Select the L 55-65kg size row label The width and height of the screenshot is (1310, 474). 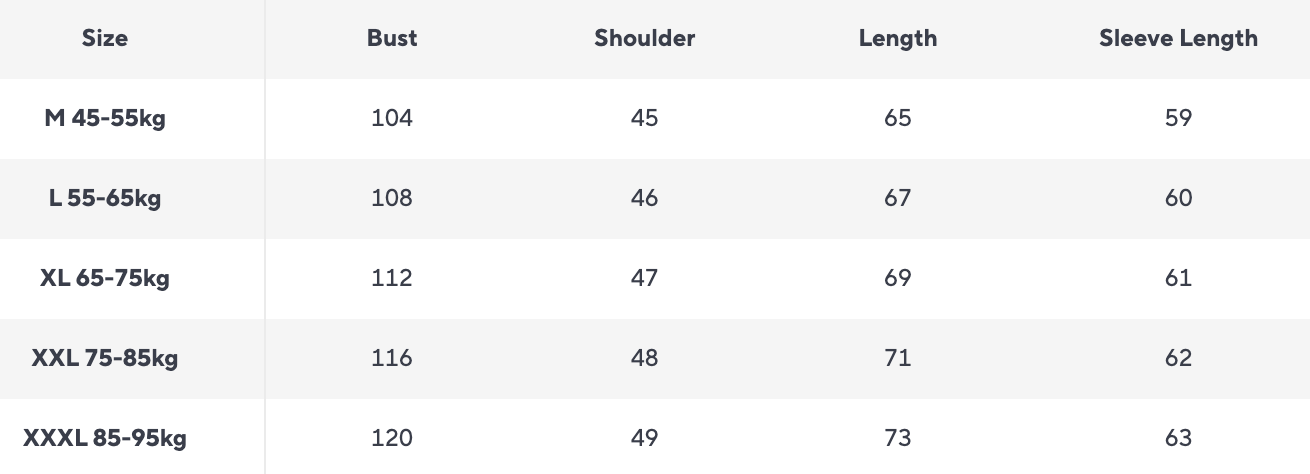(105, 198)
